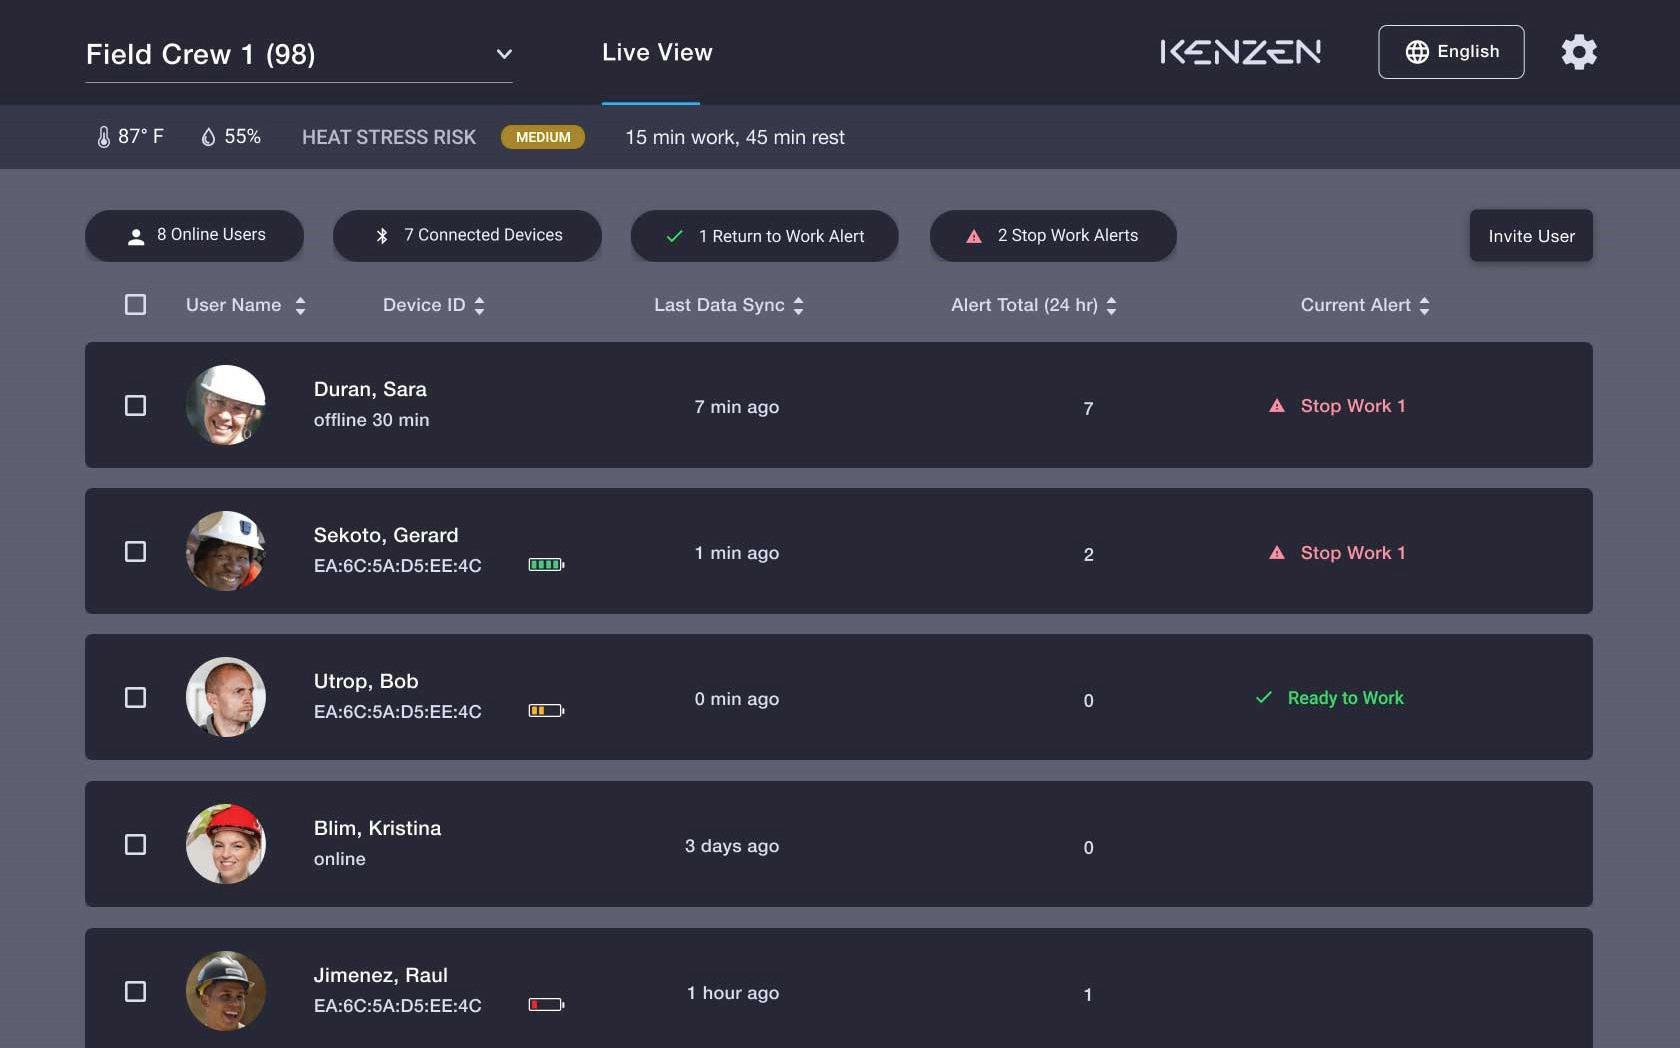This screenshot has width=1680, height=1048.
Task: Filter by 2 Stop Work Alerts
Action: (x=1053, y=236)
